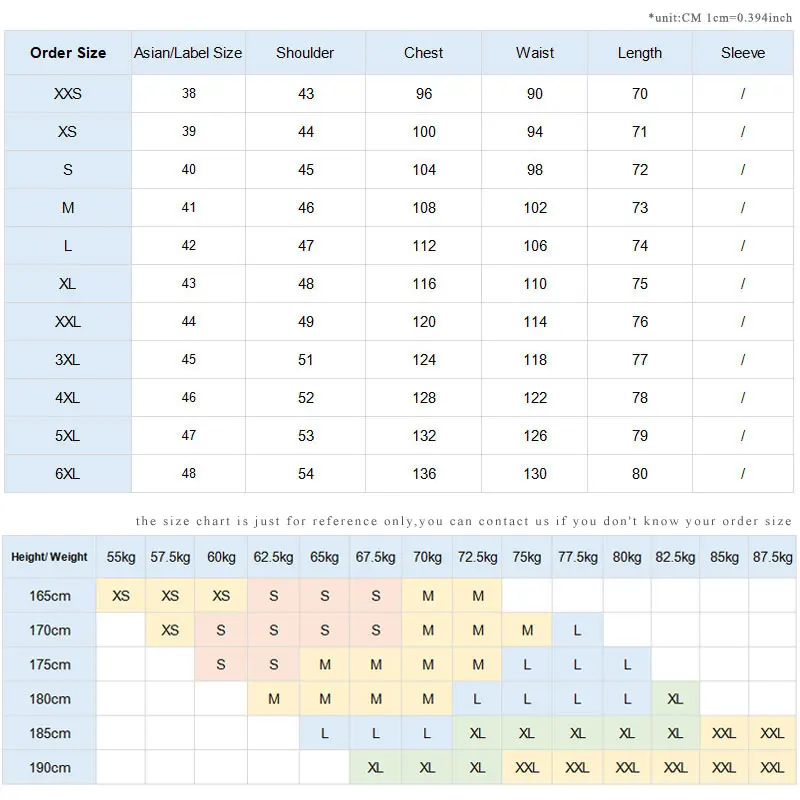This screenshot has height=800, width=800.
Task: Click the Sleeve column header
Action: (743, 53)
